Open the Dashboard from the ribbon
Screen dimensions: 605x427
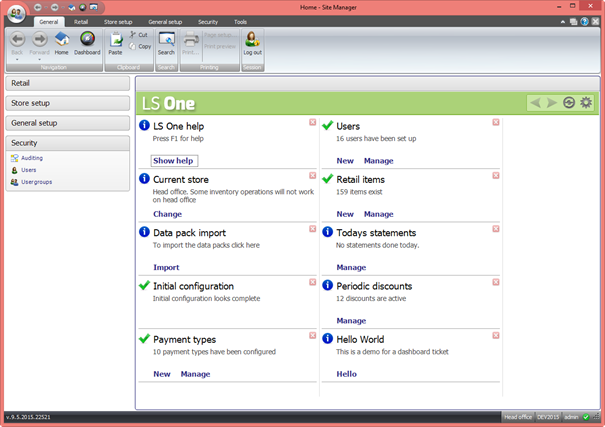click(x=87, y=44)
